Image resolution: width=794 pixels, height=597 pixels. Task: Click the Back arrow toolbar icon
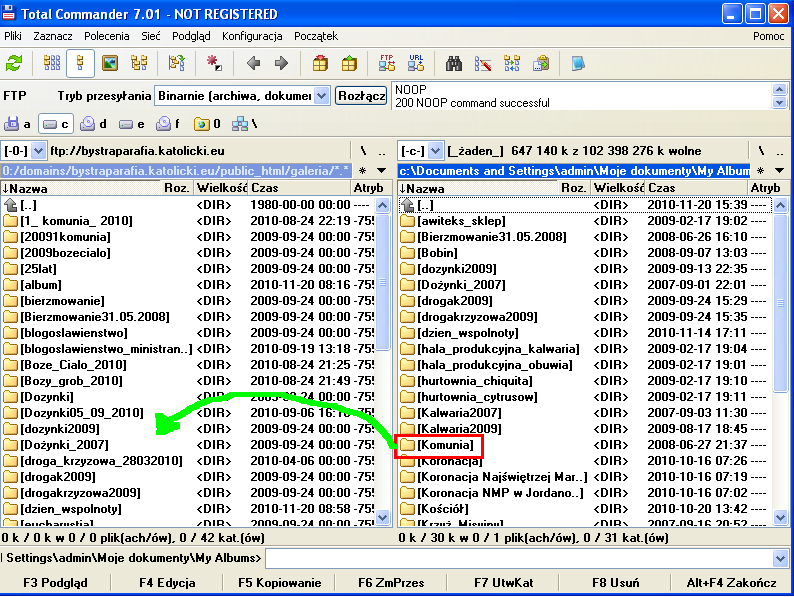pyautogui.click(x=254, y=63)
